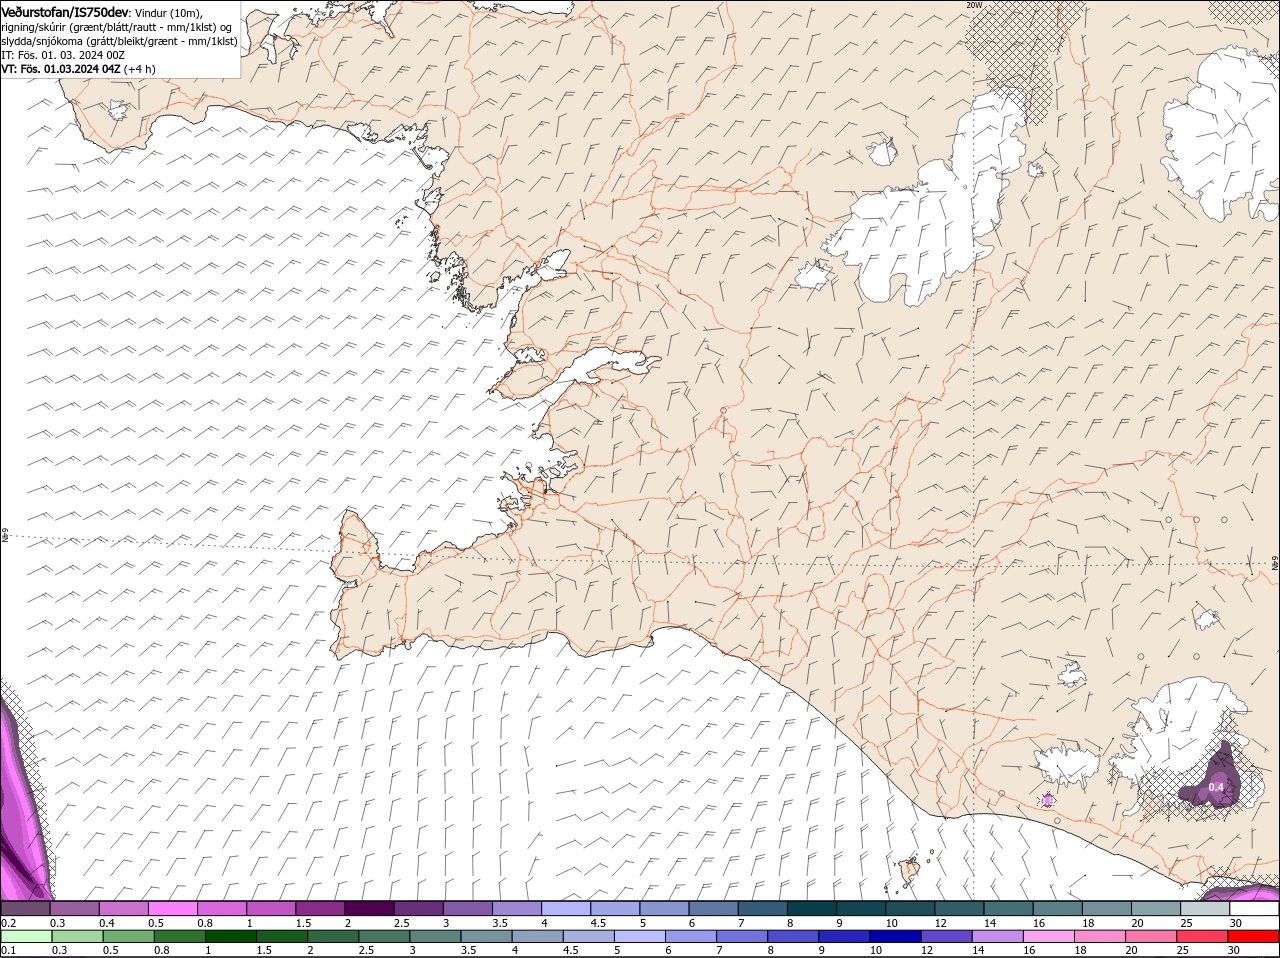The image size is (1280, 958).
Task: Pick bottom legend swatch between 20 and 25
Action: (x=1150, y=937)
